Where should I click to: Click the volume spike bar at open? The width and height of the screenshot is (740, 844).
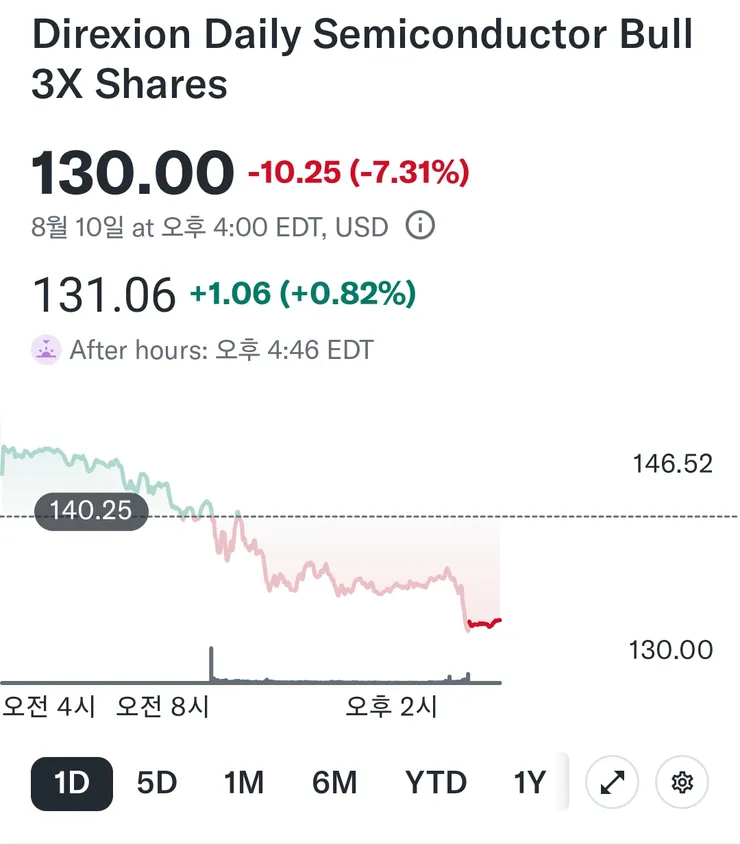(211, 664)
